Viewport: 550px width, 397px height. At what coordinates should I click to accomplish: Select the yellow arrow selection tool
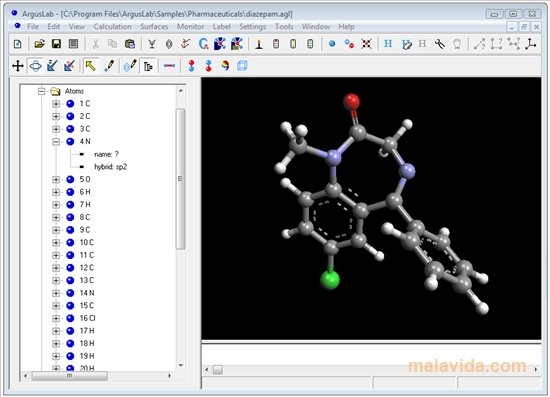coord(91,66)
